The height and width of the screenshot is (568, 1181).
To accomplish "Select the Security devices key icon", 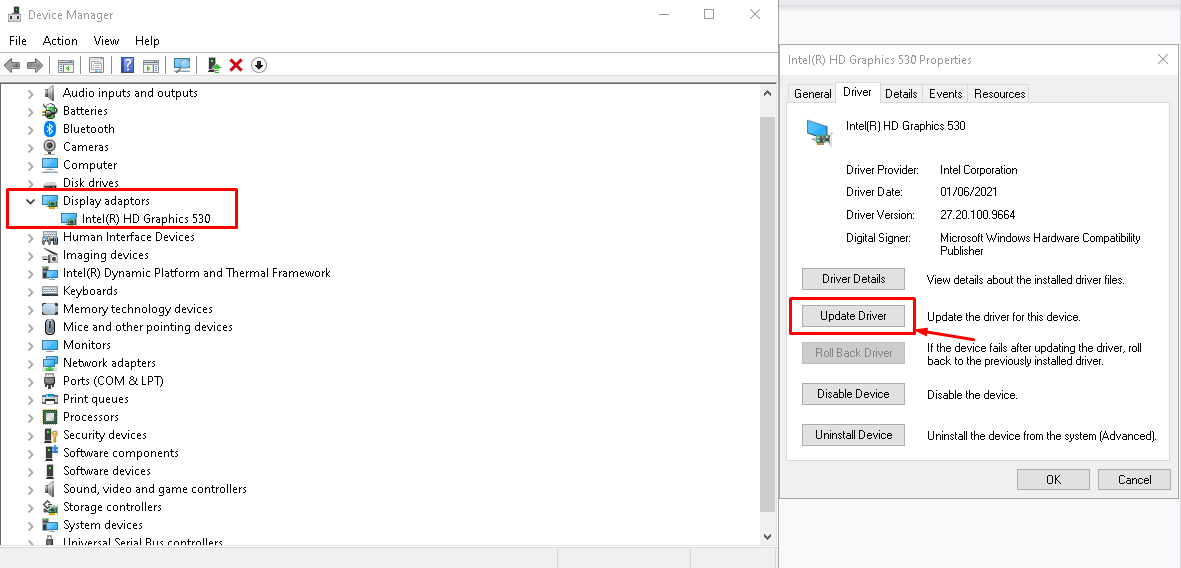I will click(50, 435).
